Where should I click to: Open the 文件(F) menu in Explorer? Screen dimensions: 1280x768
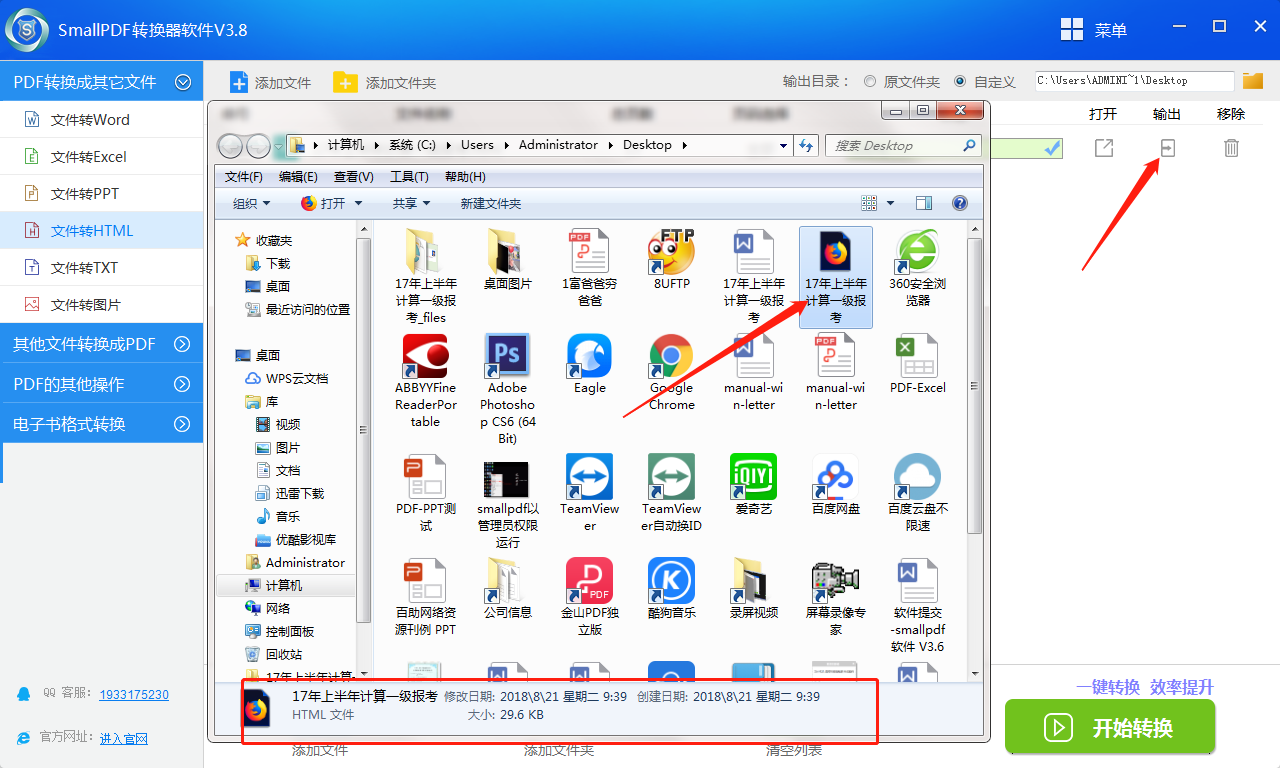coord(244,177)
